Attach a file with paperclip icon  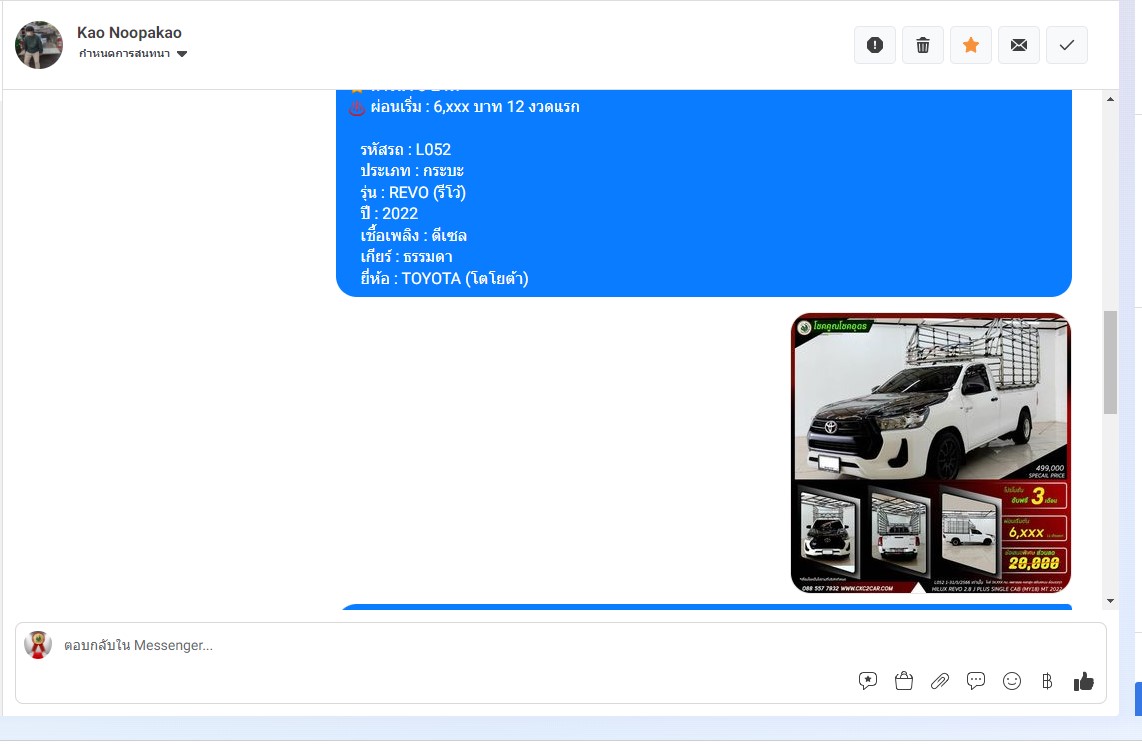(x=940, y=681)
